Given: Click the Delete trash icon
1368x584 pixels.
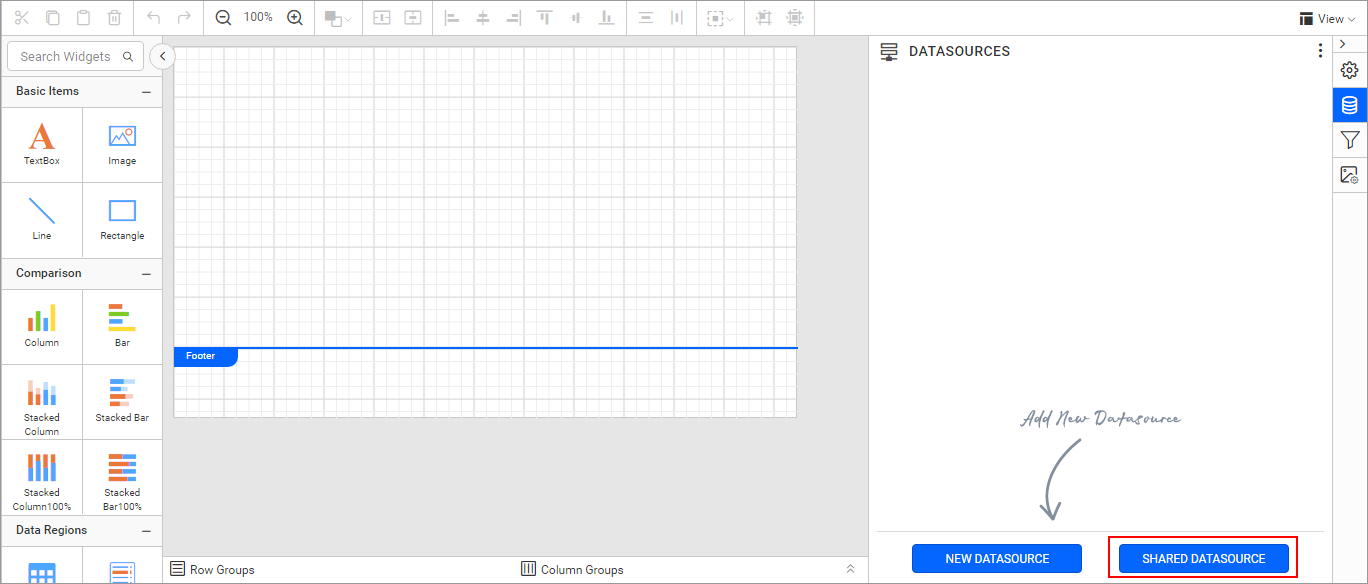Looking at the screenshot, I should (x=115, y=18).
